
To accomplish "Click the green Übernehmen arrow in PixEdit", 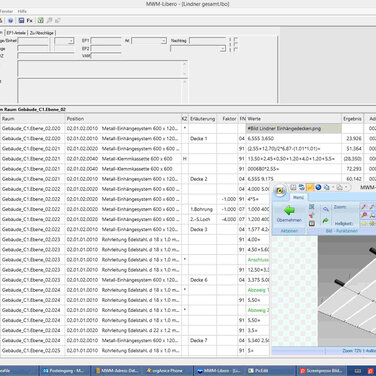I will (x=289, y=211).
